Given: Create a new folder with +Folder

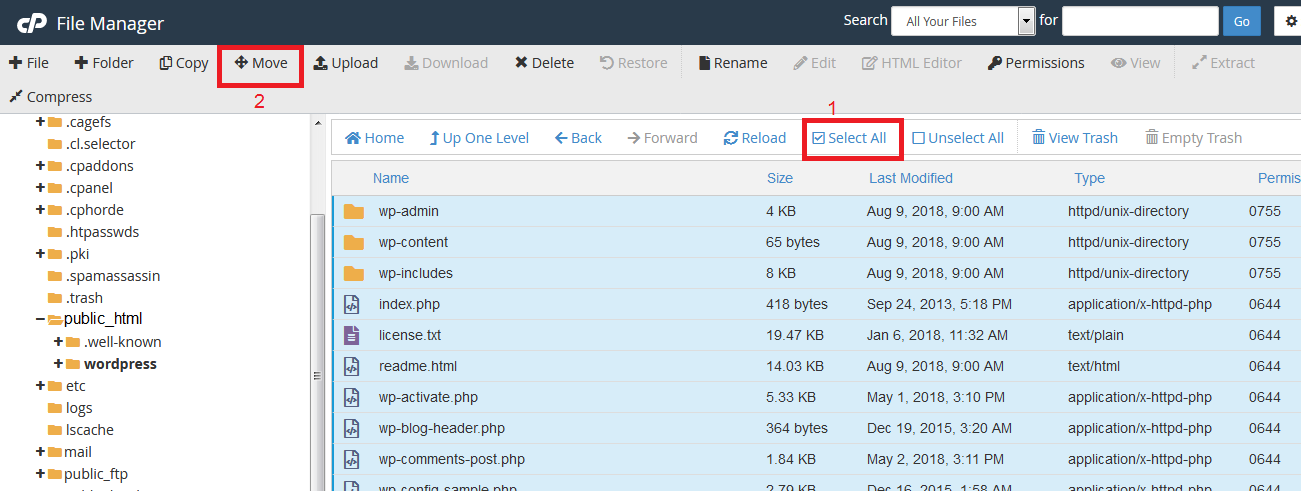Looking at the screenshot, I should 104,63.
